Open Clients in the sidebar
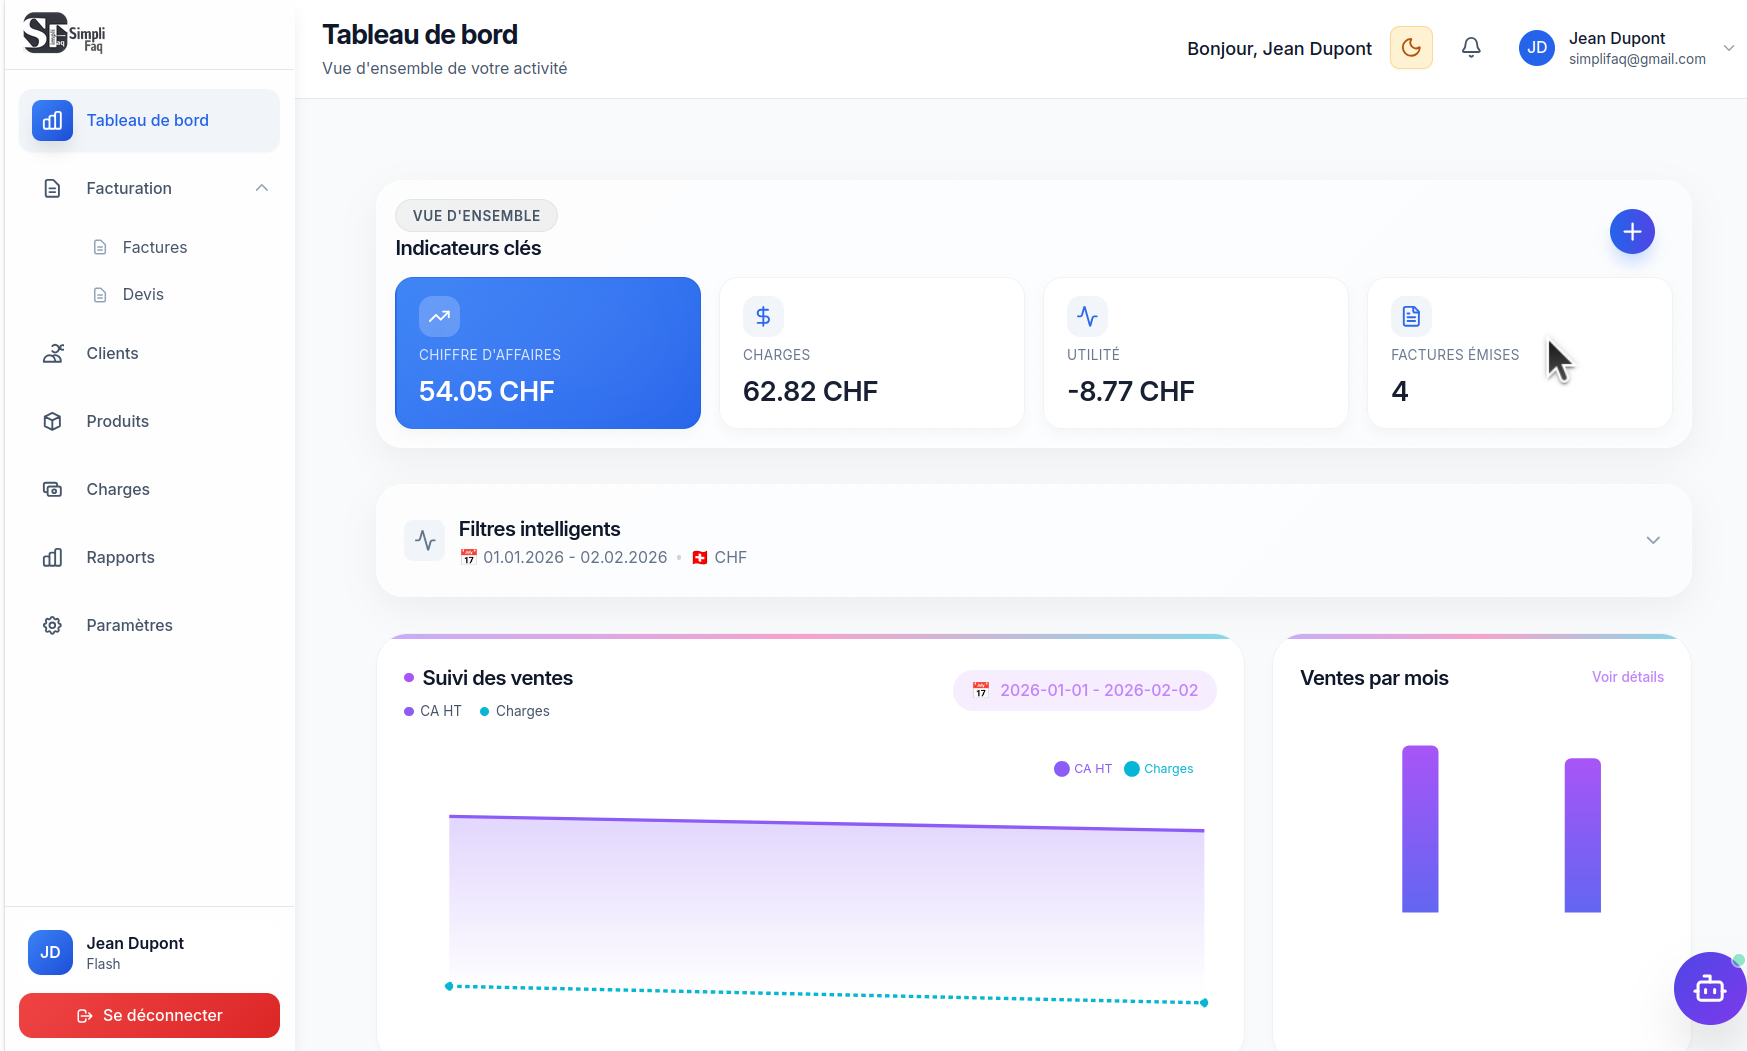 pyautogui.click(x=112, y=353)
